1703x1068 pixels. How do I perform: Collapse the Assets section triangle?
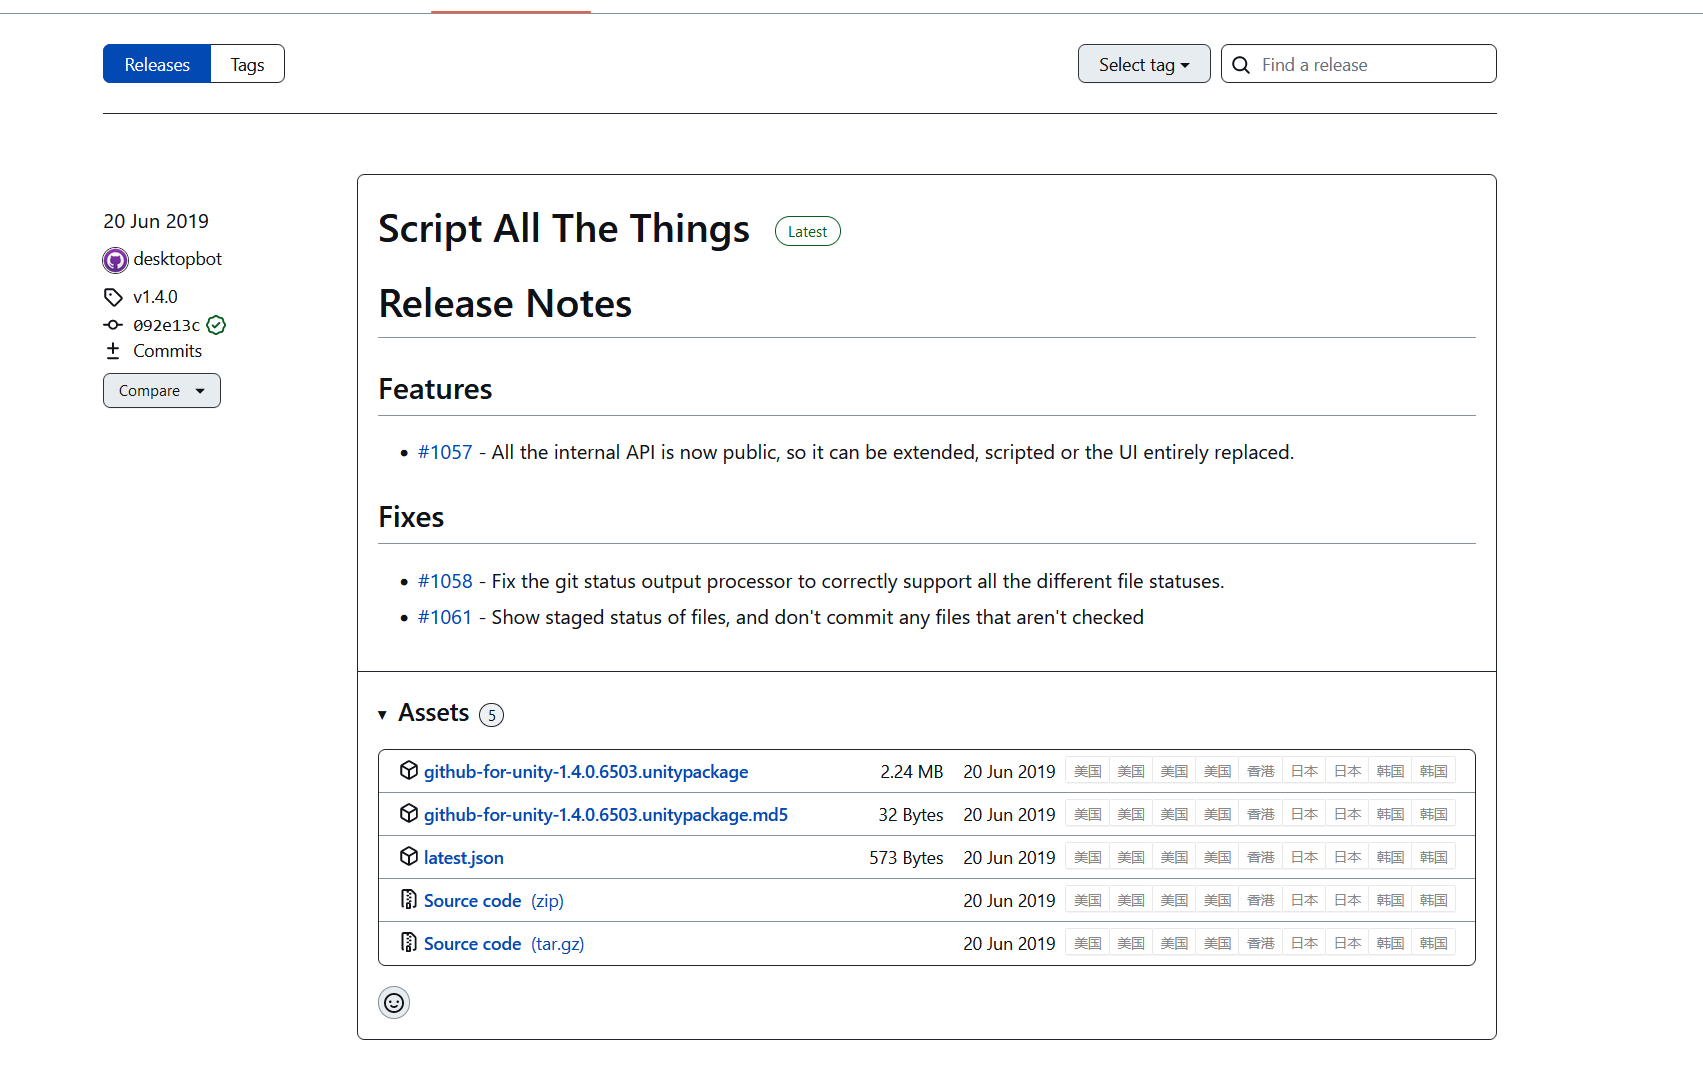point(382,714)
